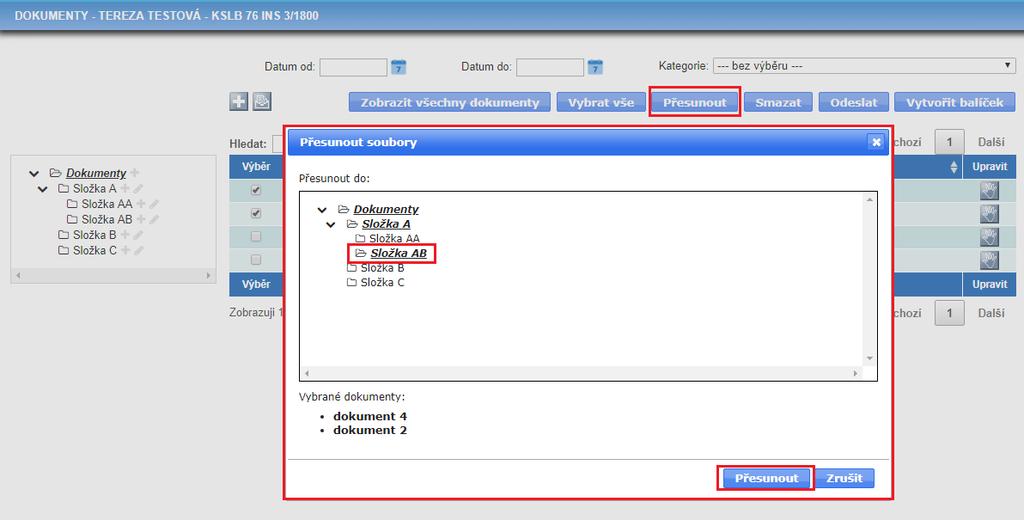This screenshot has height=520, width=1024.
Task: Edit Složka AA using pencil icon
Action: click(153, 204)
